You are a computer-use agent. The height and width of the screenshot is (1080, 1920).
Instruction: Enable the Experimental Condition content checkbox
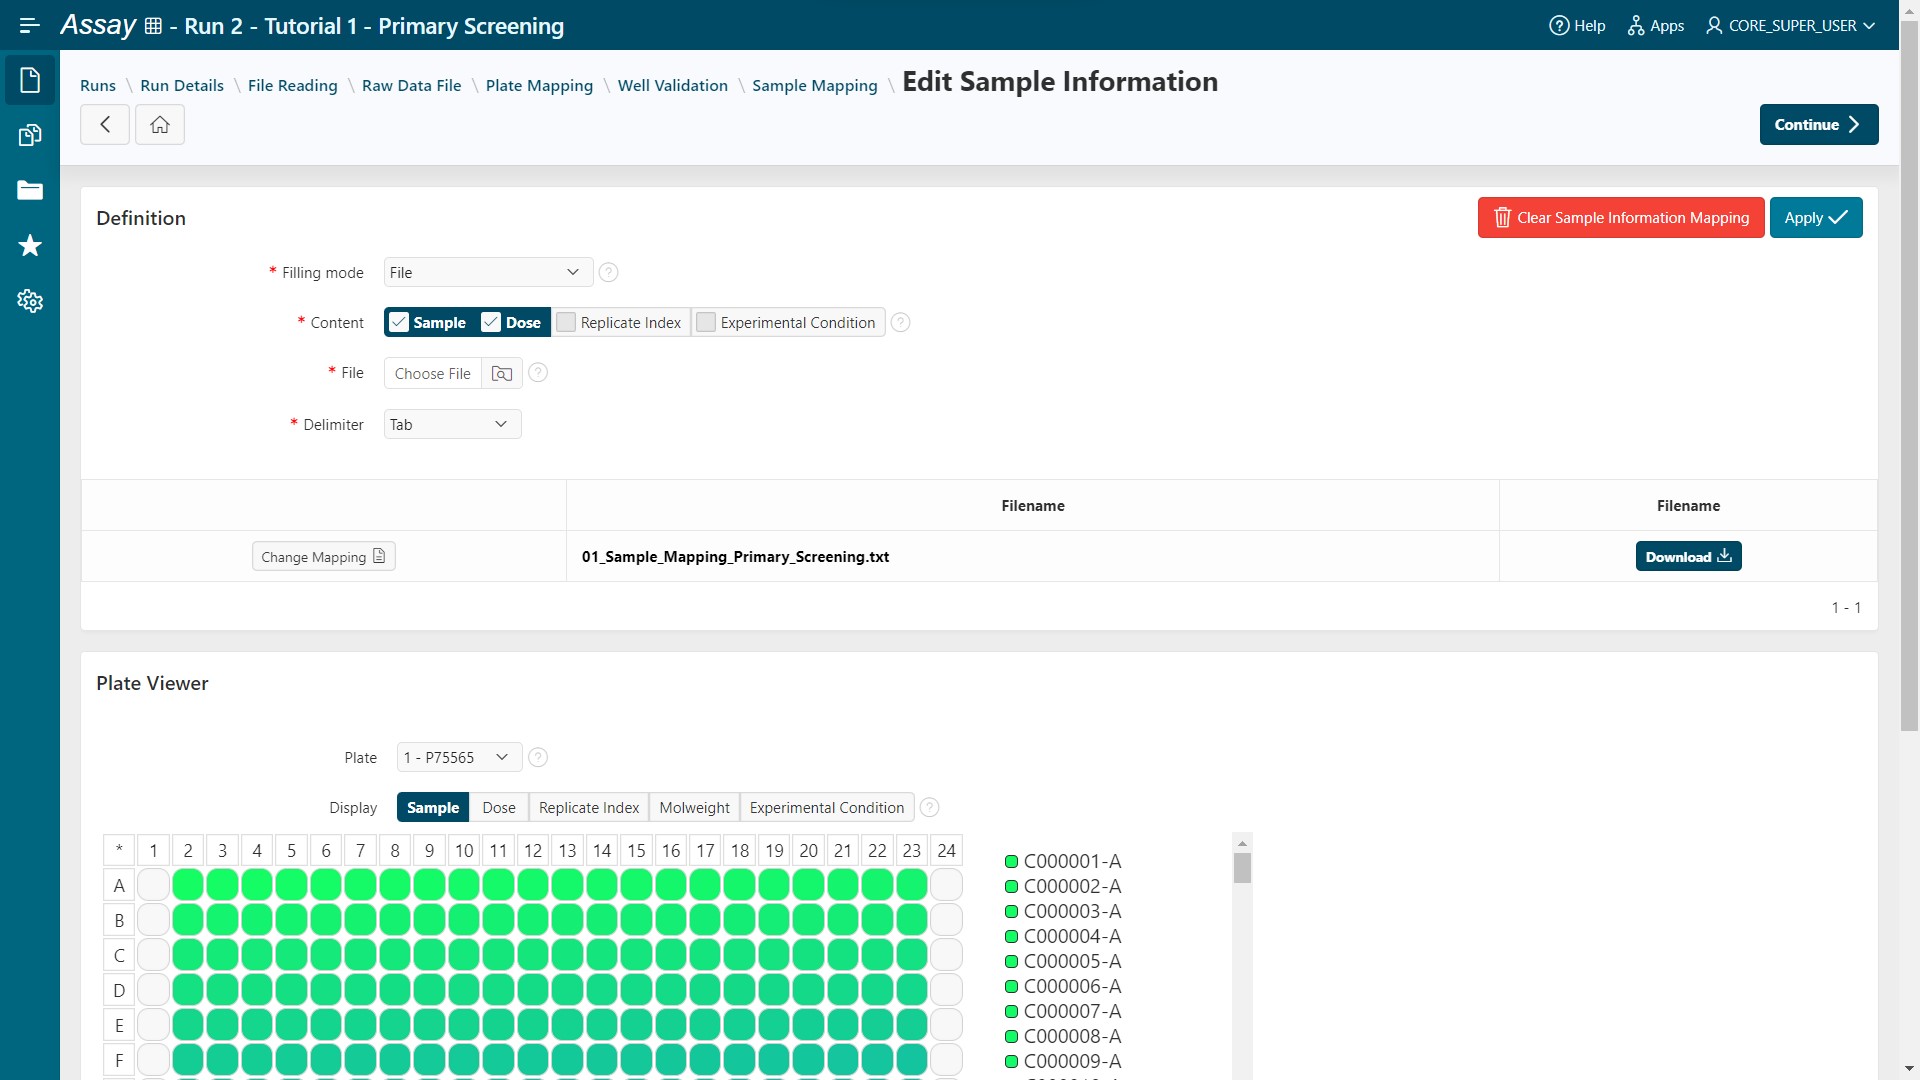click(706, 322)
